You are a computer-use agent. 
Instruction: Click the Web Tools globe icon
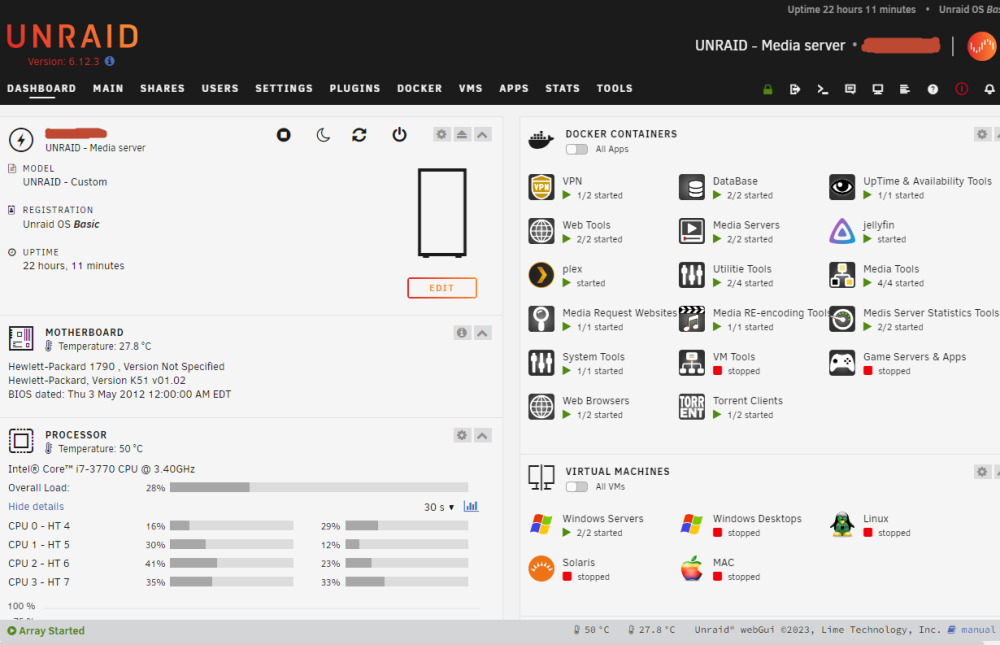coord(541,231)
